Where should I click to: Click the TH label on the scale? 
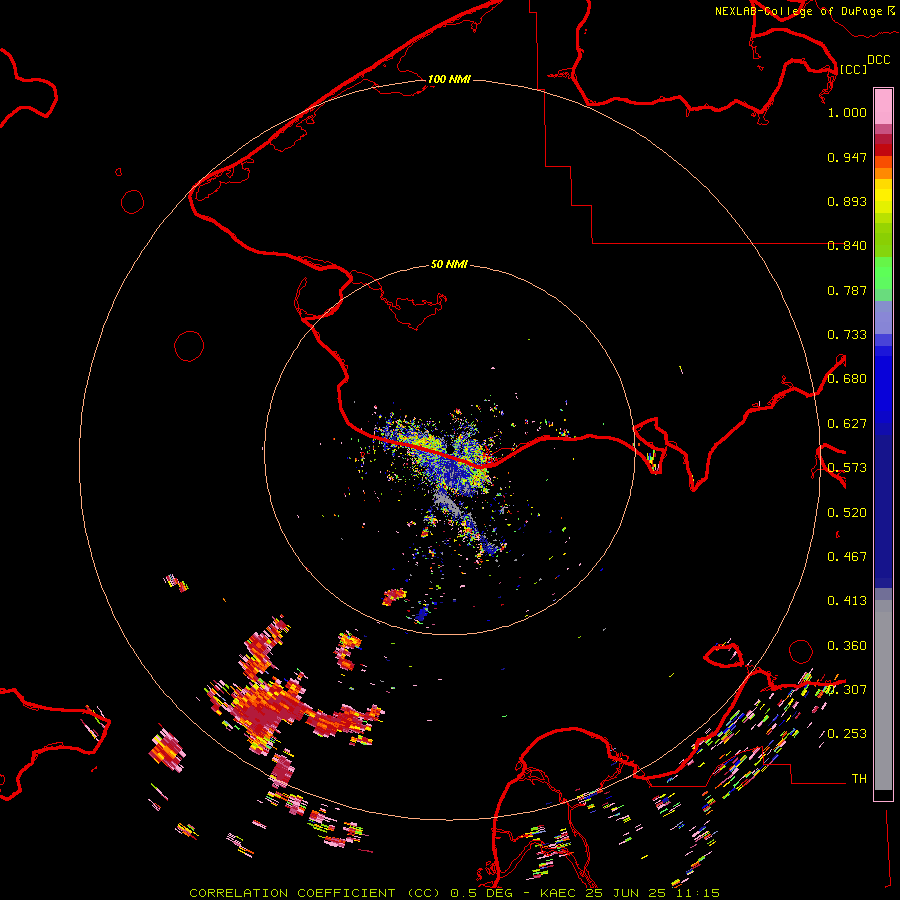pos(859,779)
